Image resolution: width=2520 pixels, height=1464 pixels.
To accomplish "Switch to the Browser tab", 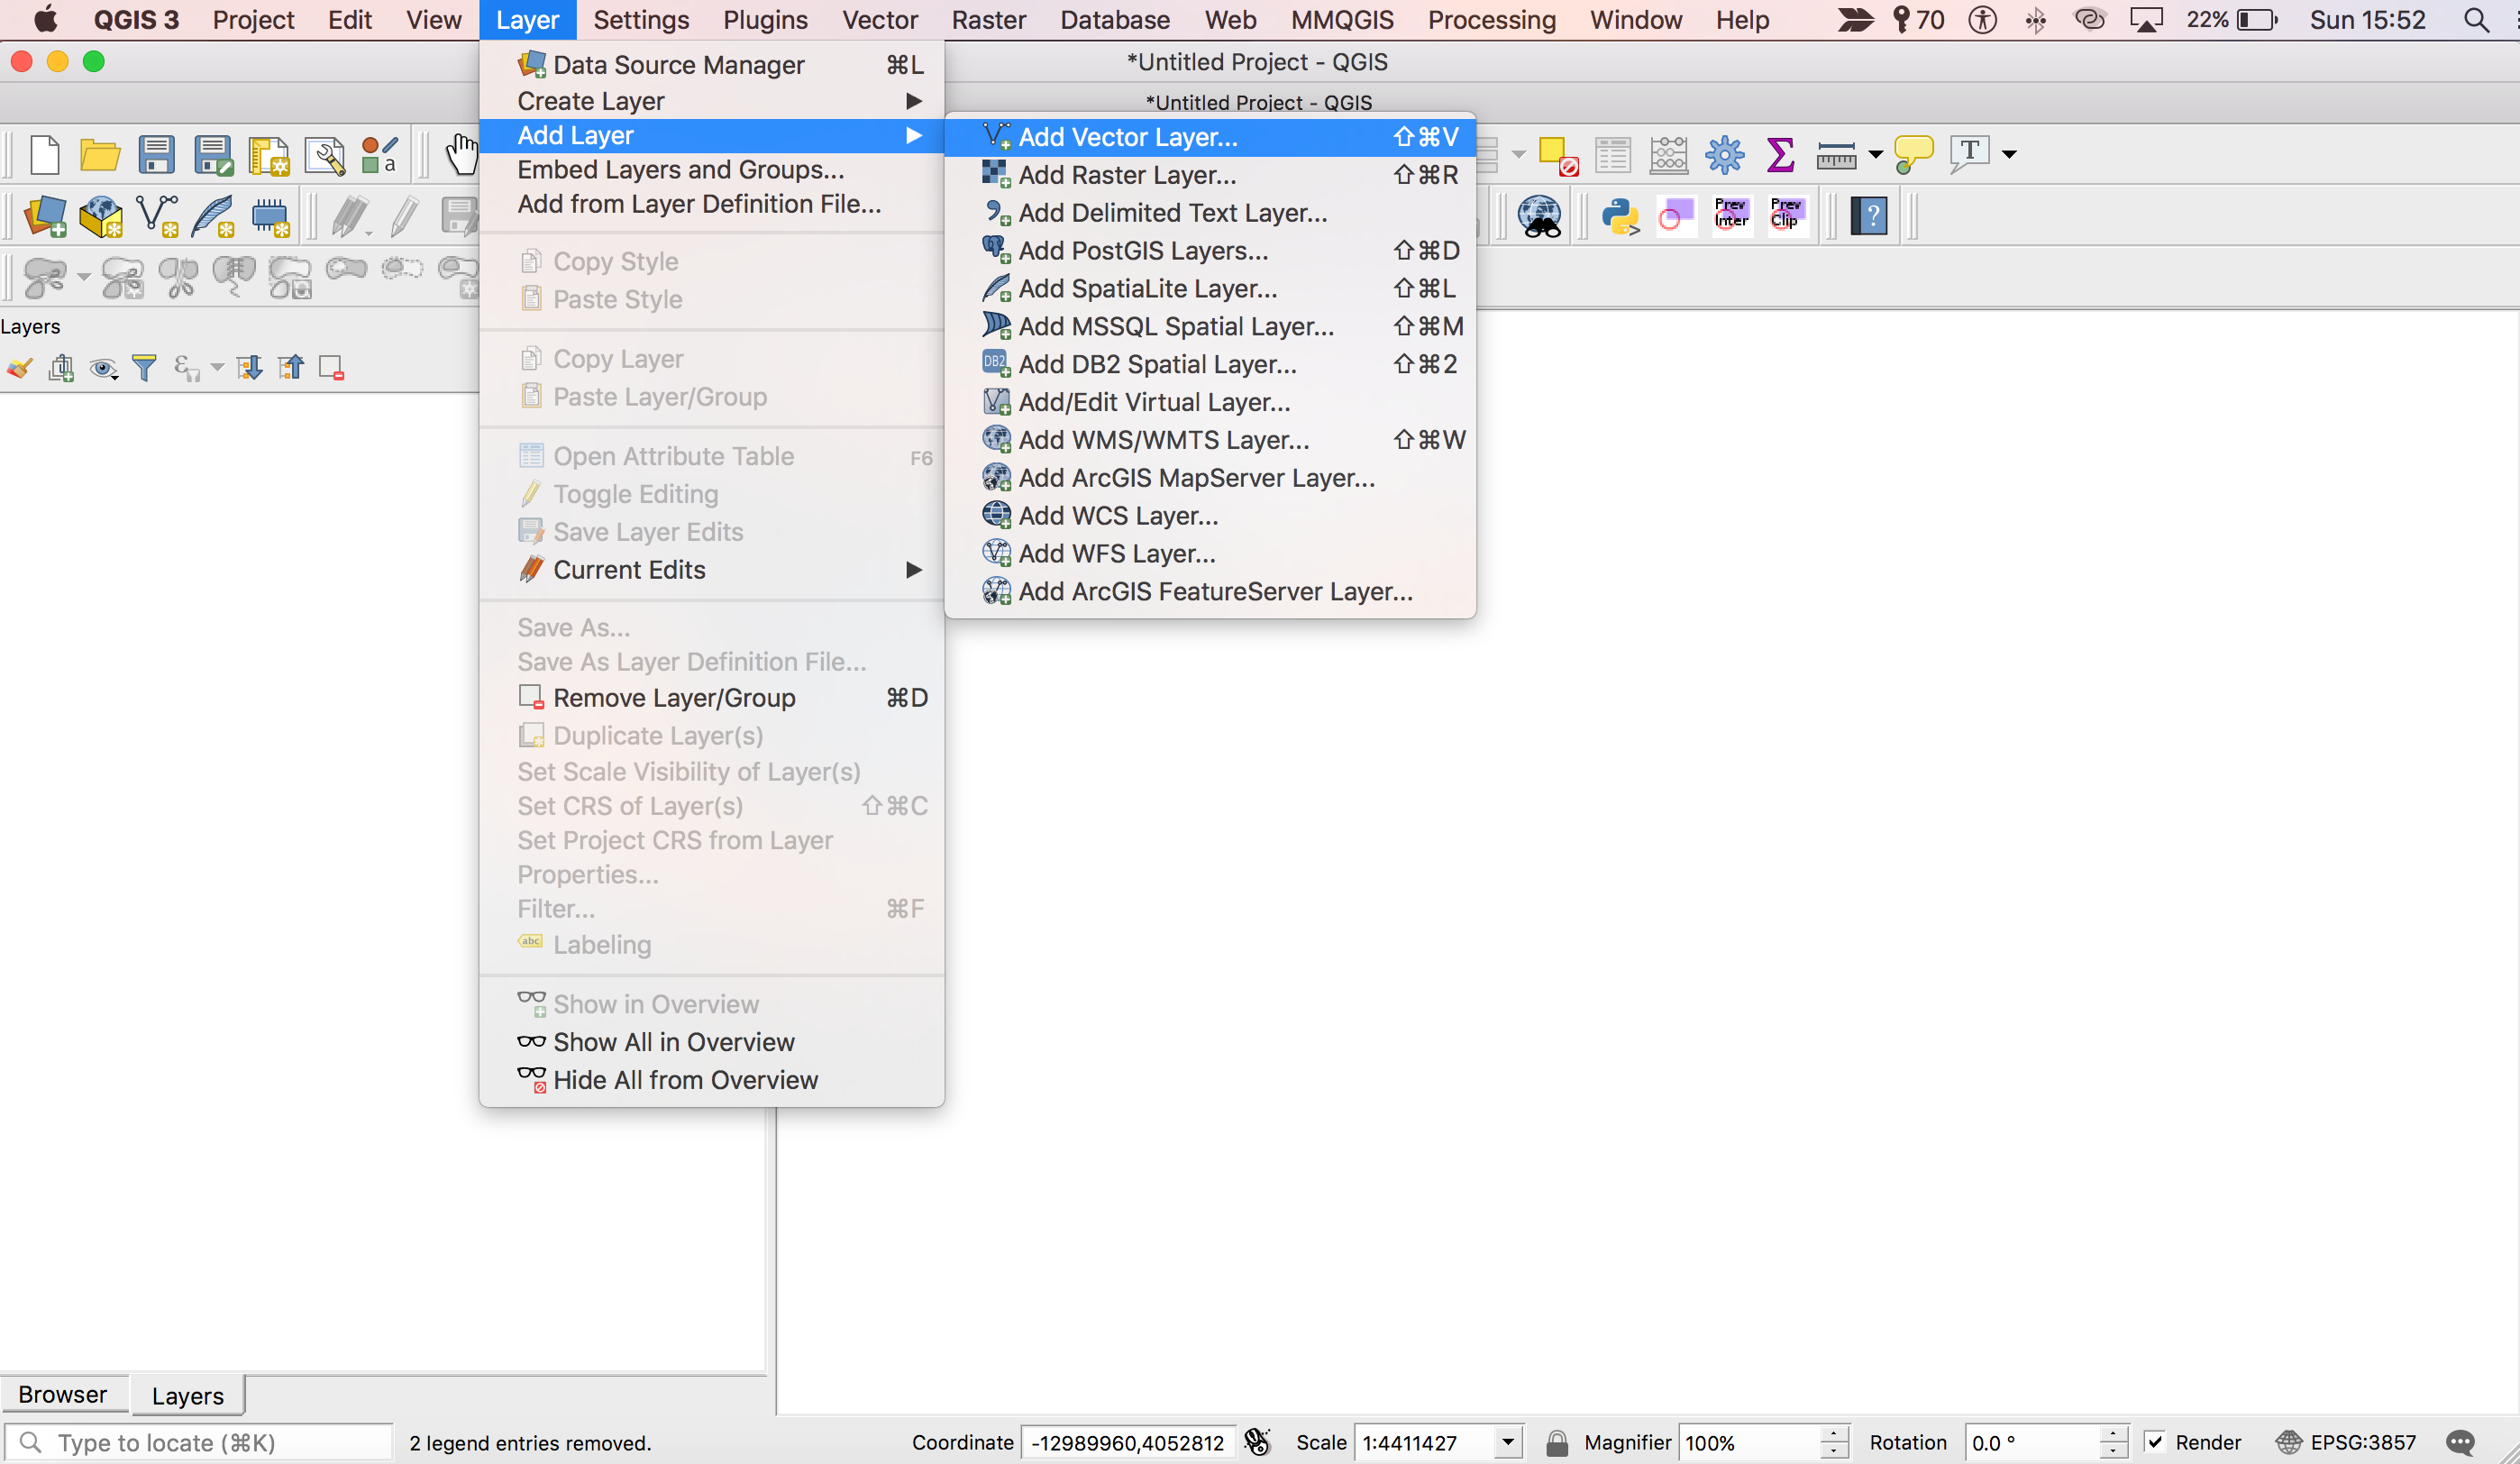I will (63, 1394).
